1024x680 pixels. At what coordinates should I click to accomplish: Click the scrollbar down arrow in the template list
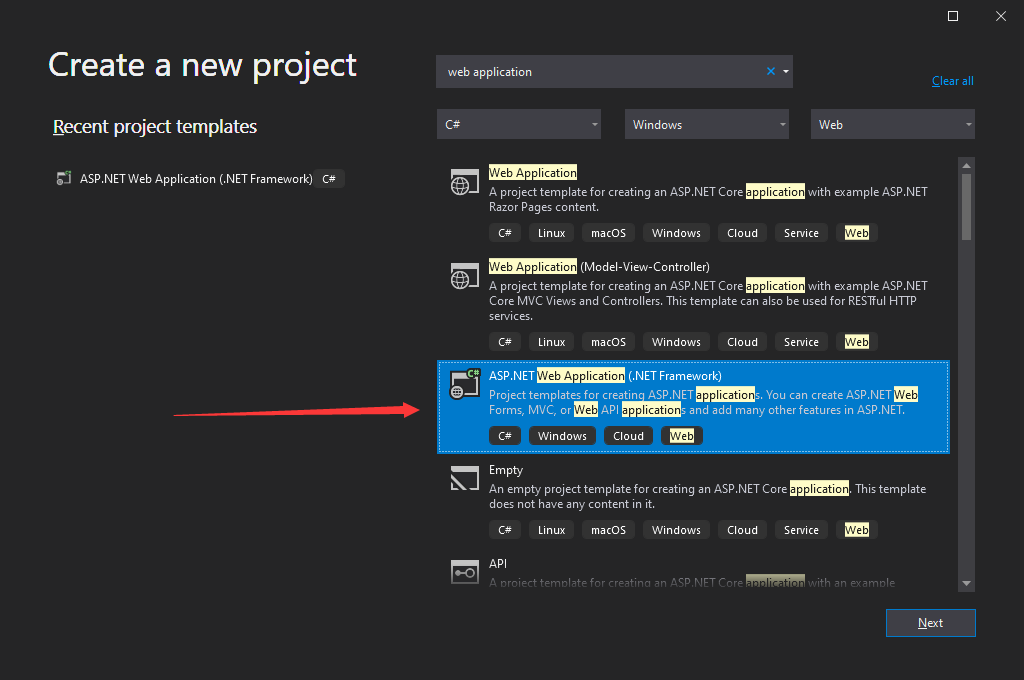(x=966, y=582)
